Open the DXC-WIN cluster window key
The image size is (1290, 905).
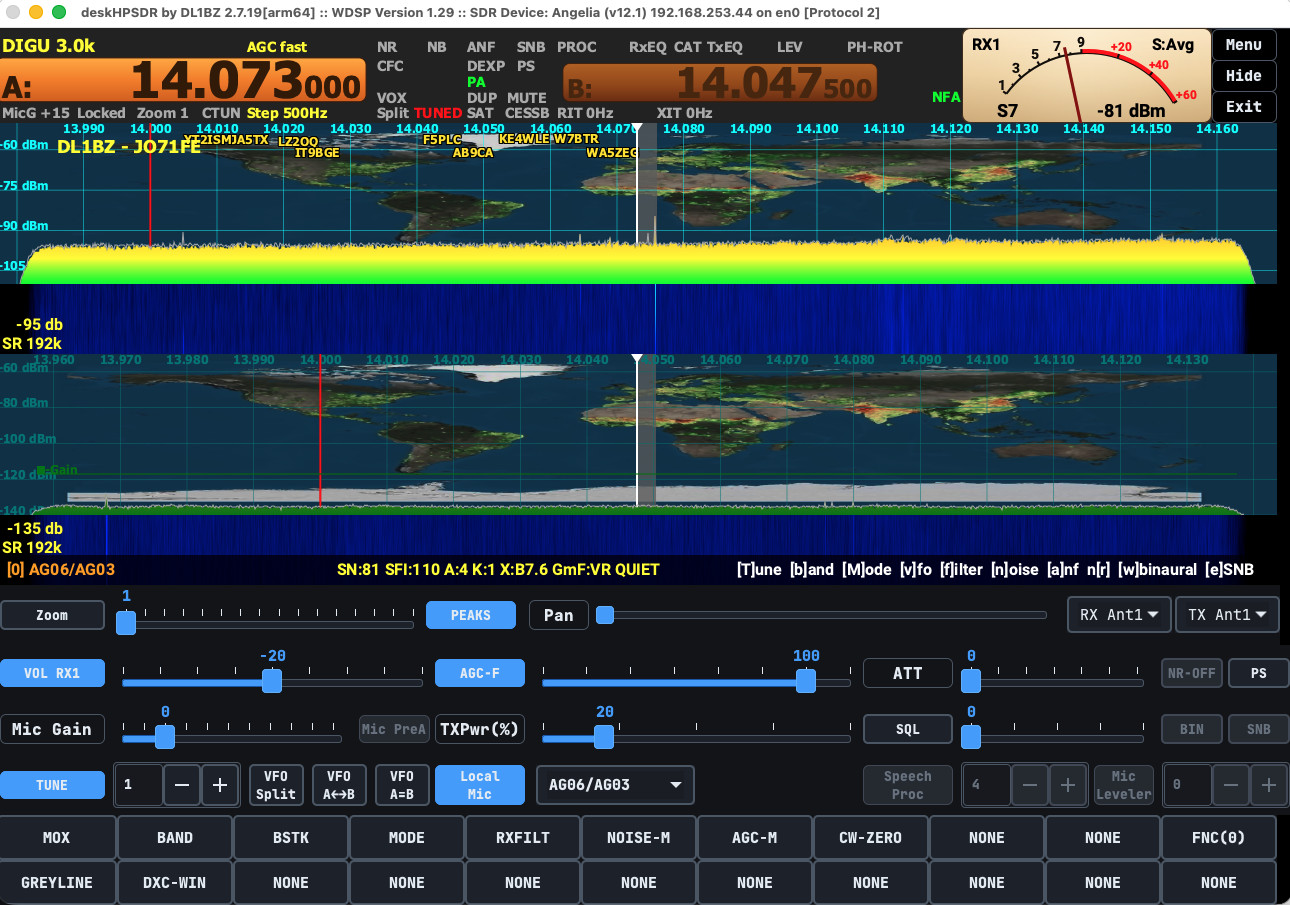(175, 883)
